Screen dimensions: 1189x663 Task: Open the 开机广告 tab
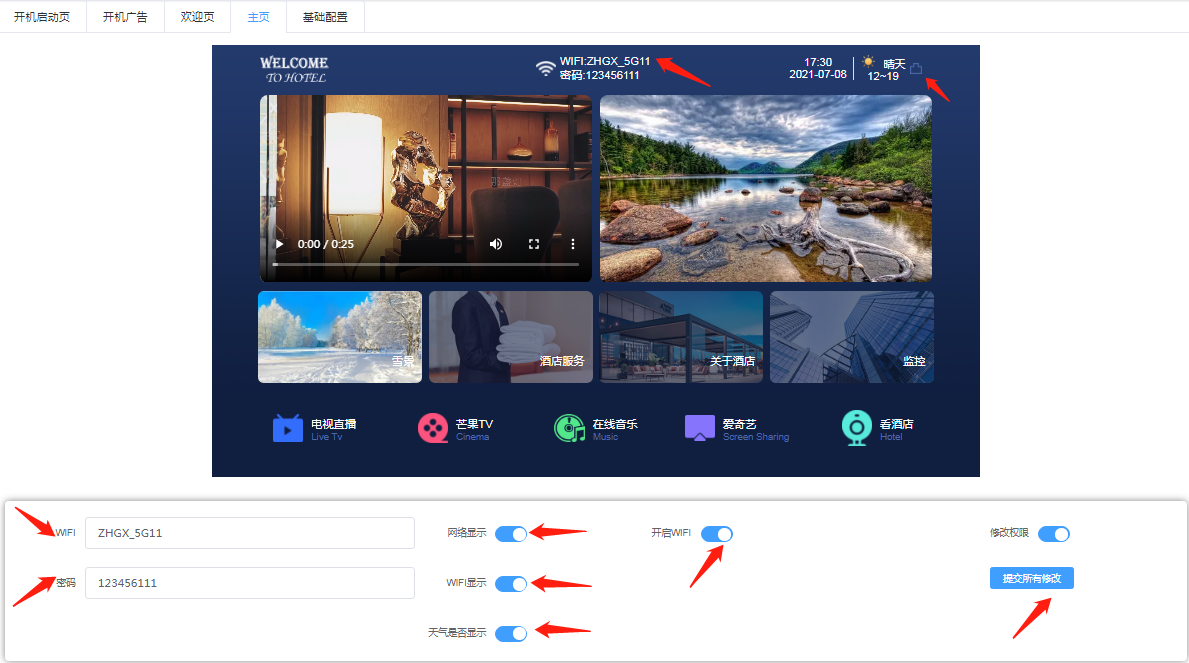(125, 17)
